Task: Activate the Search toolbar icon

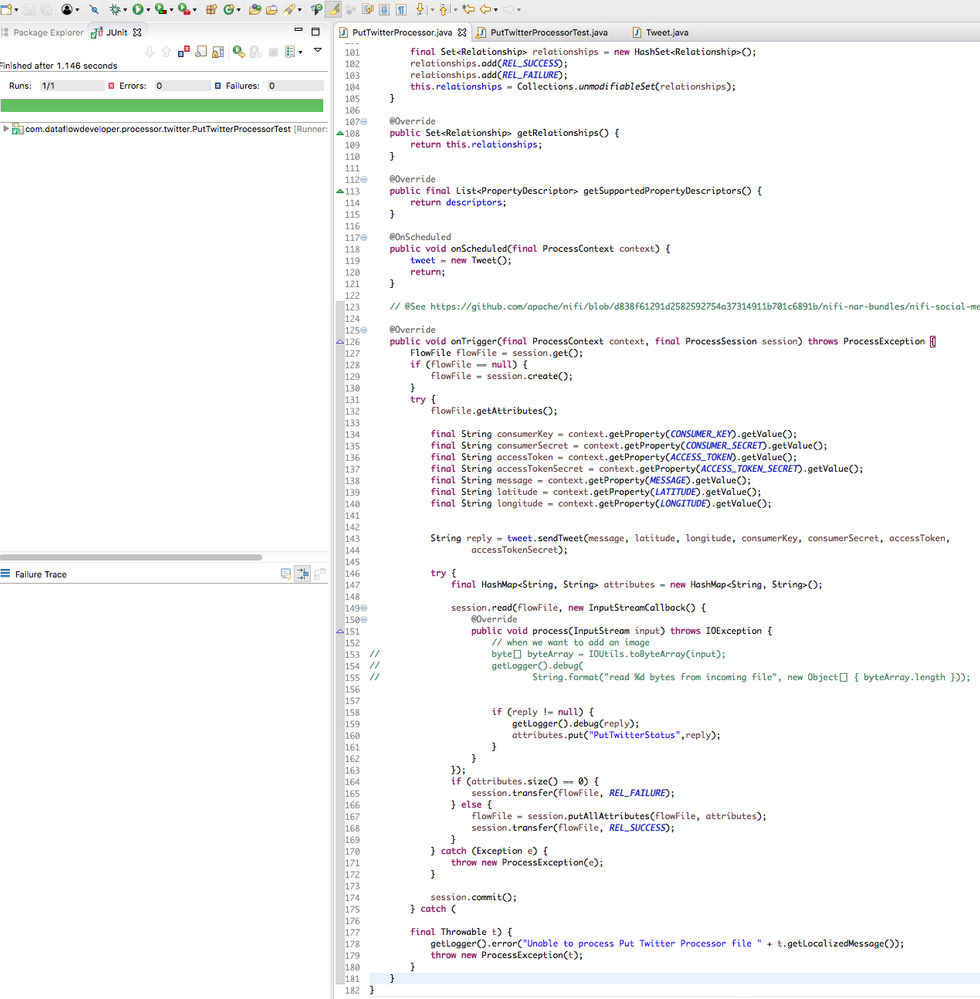Action: point(287,8)
